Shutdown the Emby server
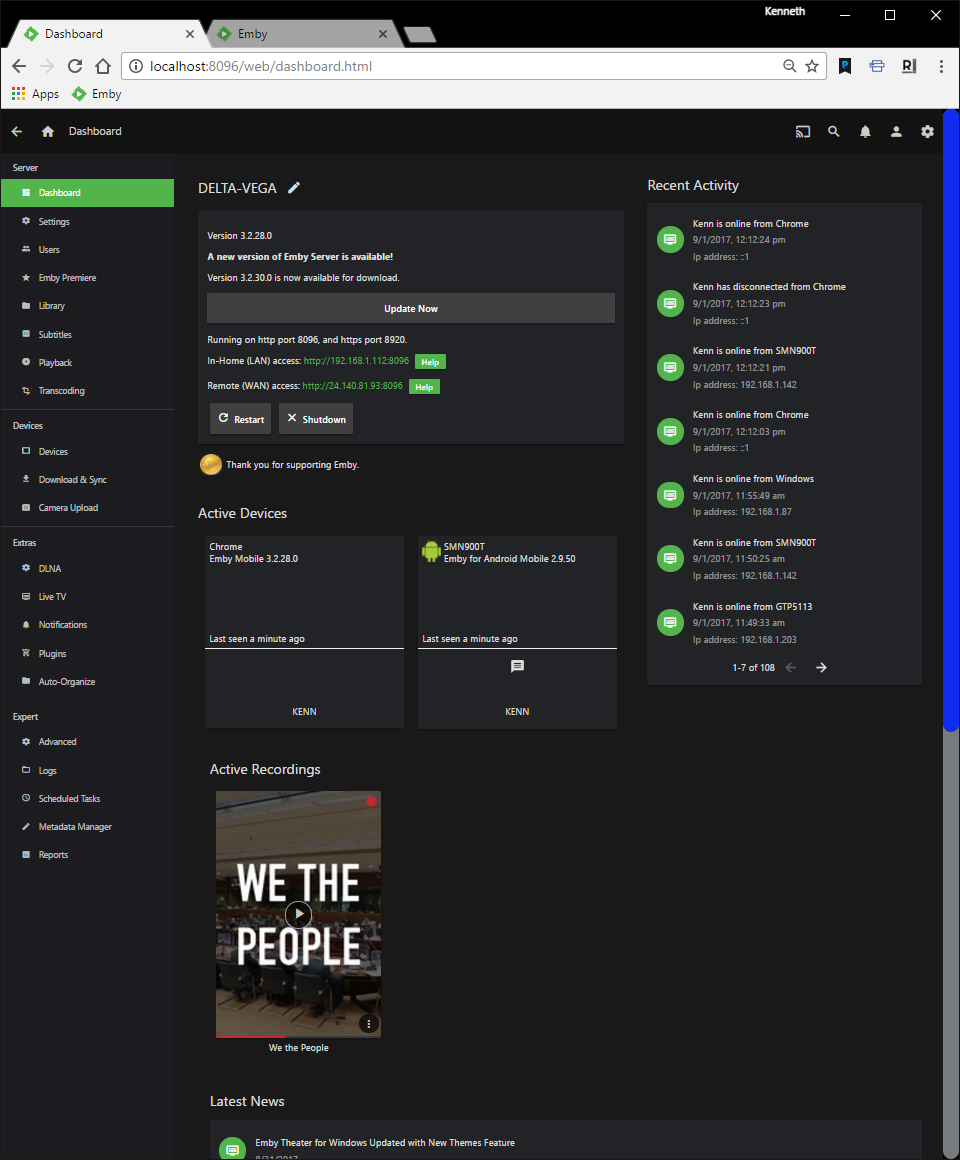 [316, 419]
